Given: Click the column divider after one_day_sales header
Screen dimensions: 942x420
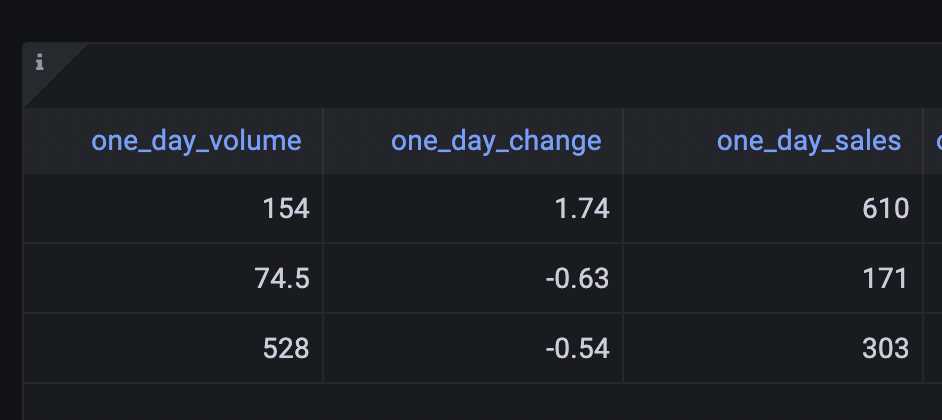Looking at the screenshot, I should pos(923,141).
